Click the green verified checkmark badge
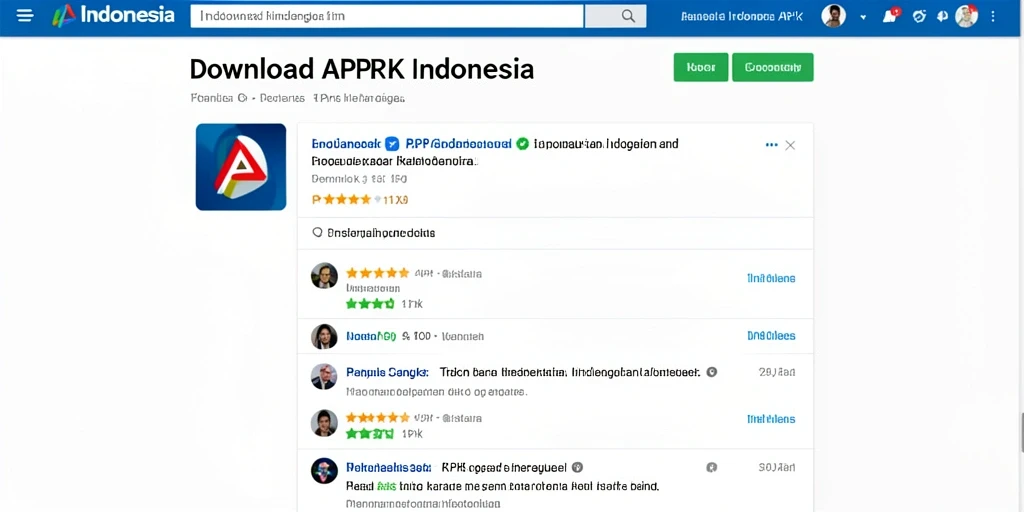 [x=522, y=144]
